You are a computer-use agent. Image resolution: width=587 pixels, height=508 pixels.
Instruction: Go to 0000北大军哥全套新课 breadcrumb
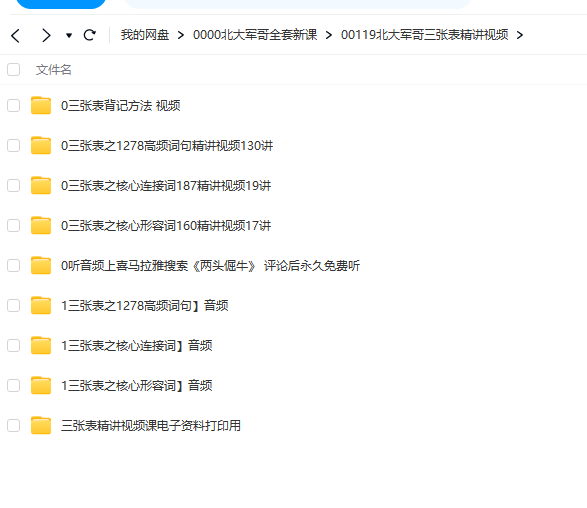coord(255,35)
